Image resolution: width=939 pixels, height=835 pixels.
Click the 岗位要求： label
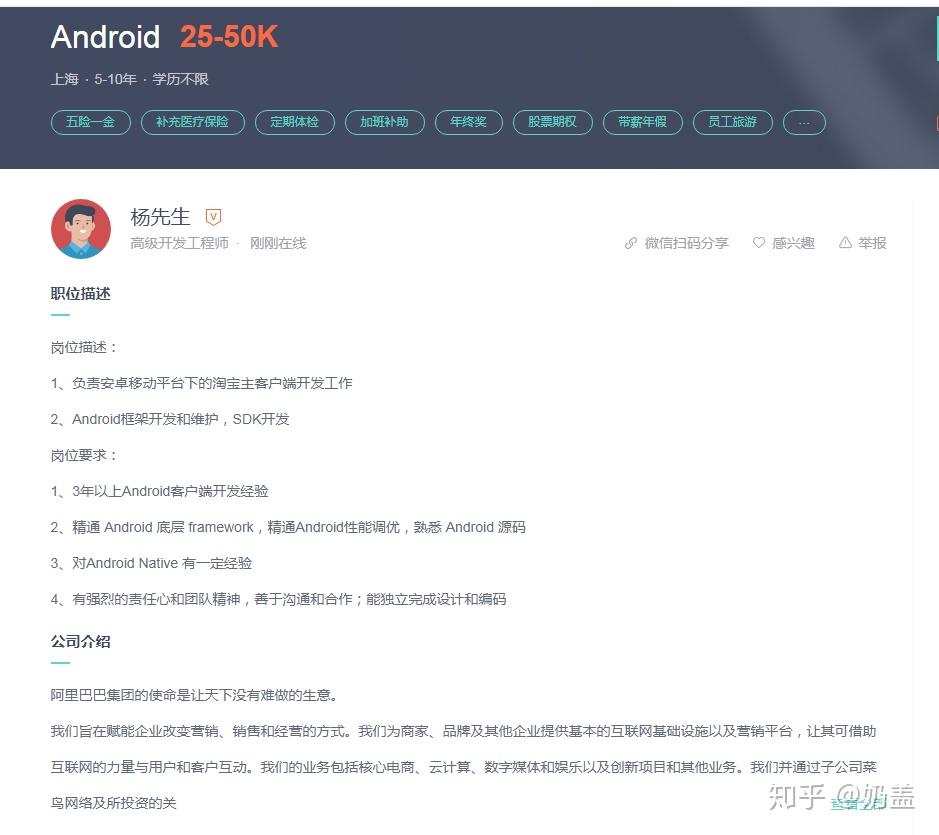click(x=84, y=455)
